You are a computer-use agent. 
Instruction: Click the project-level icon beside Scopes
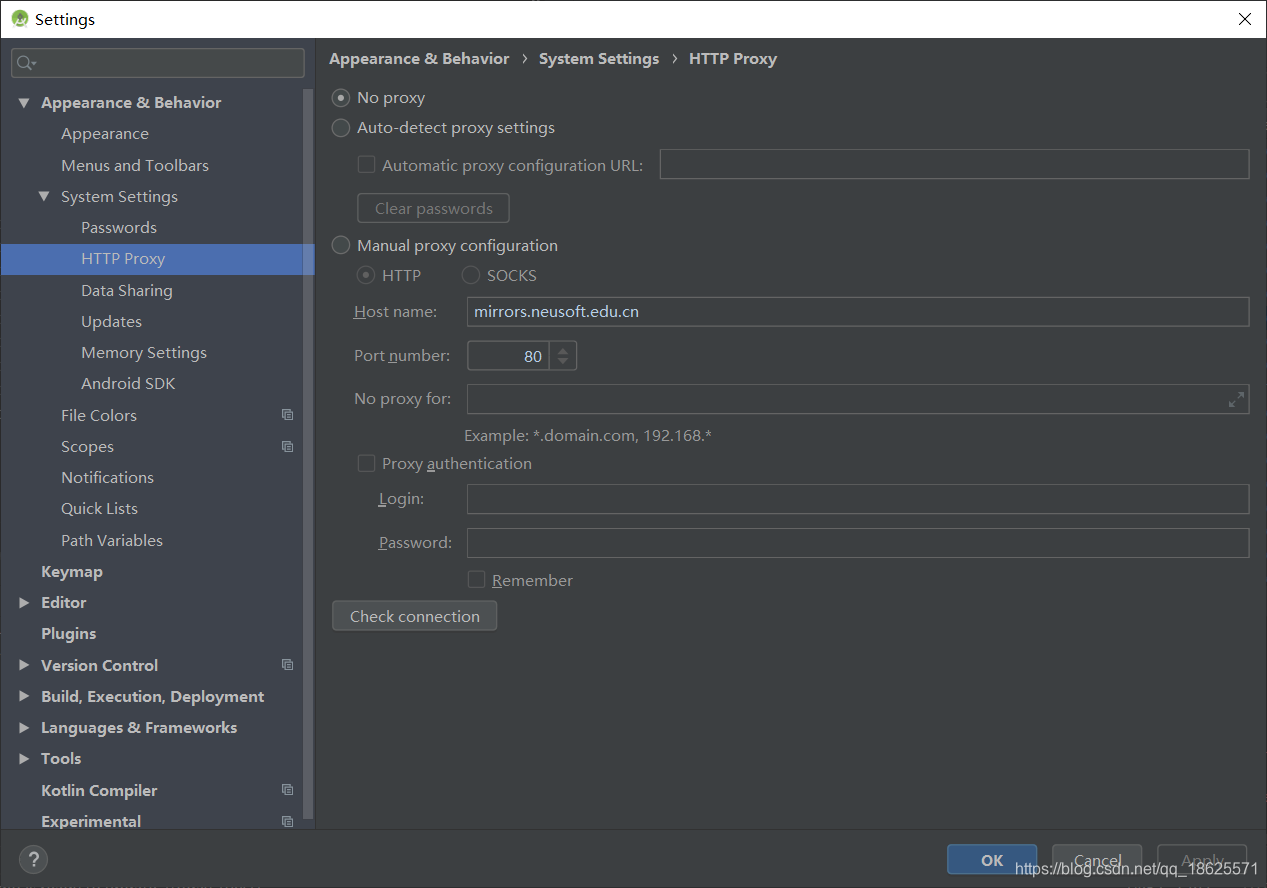coord(287,446)
